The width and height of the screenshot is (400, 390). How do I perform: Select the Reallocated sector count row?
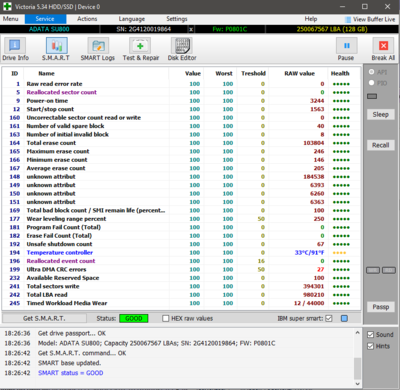click(x=181, y=92)
